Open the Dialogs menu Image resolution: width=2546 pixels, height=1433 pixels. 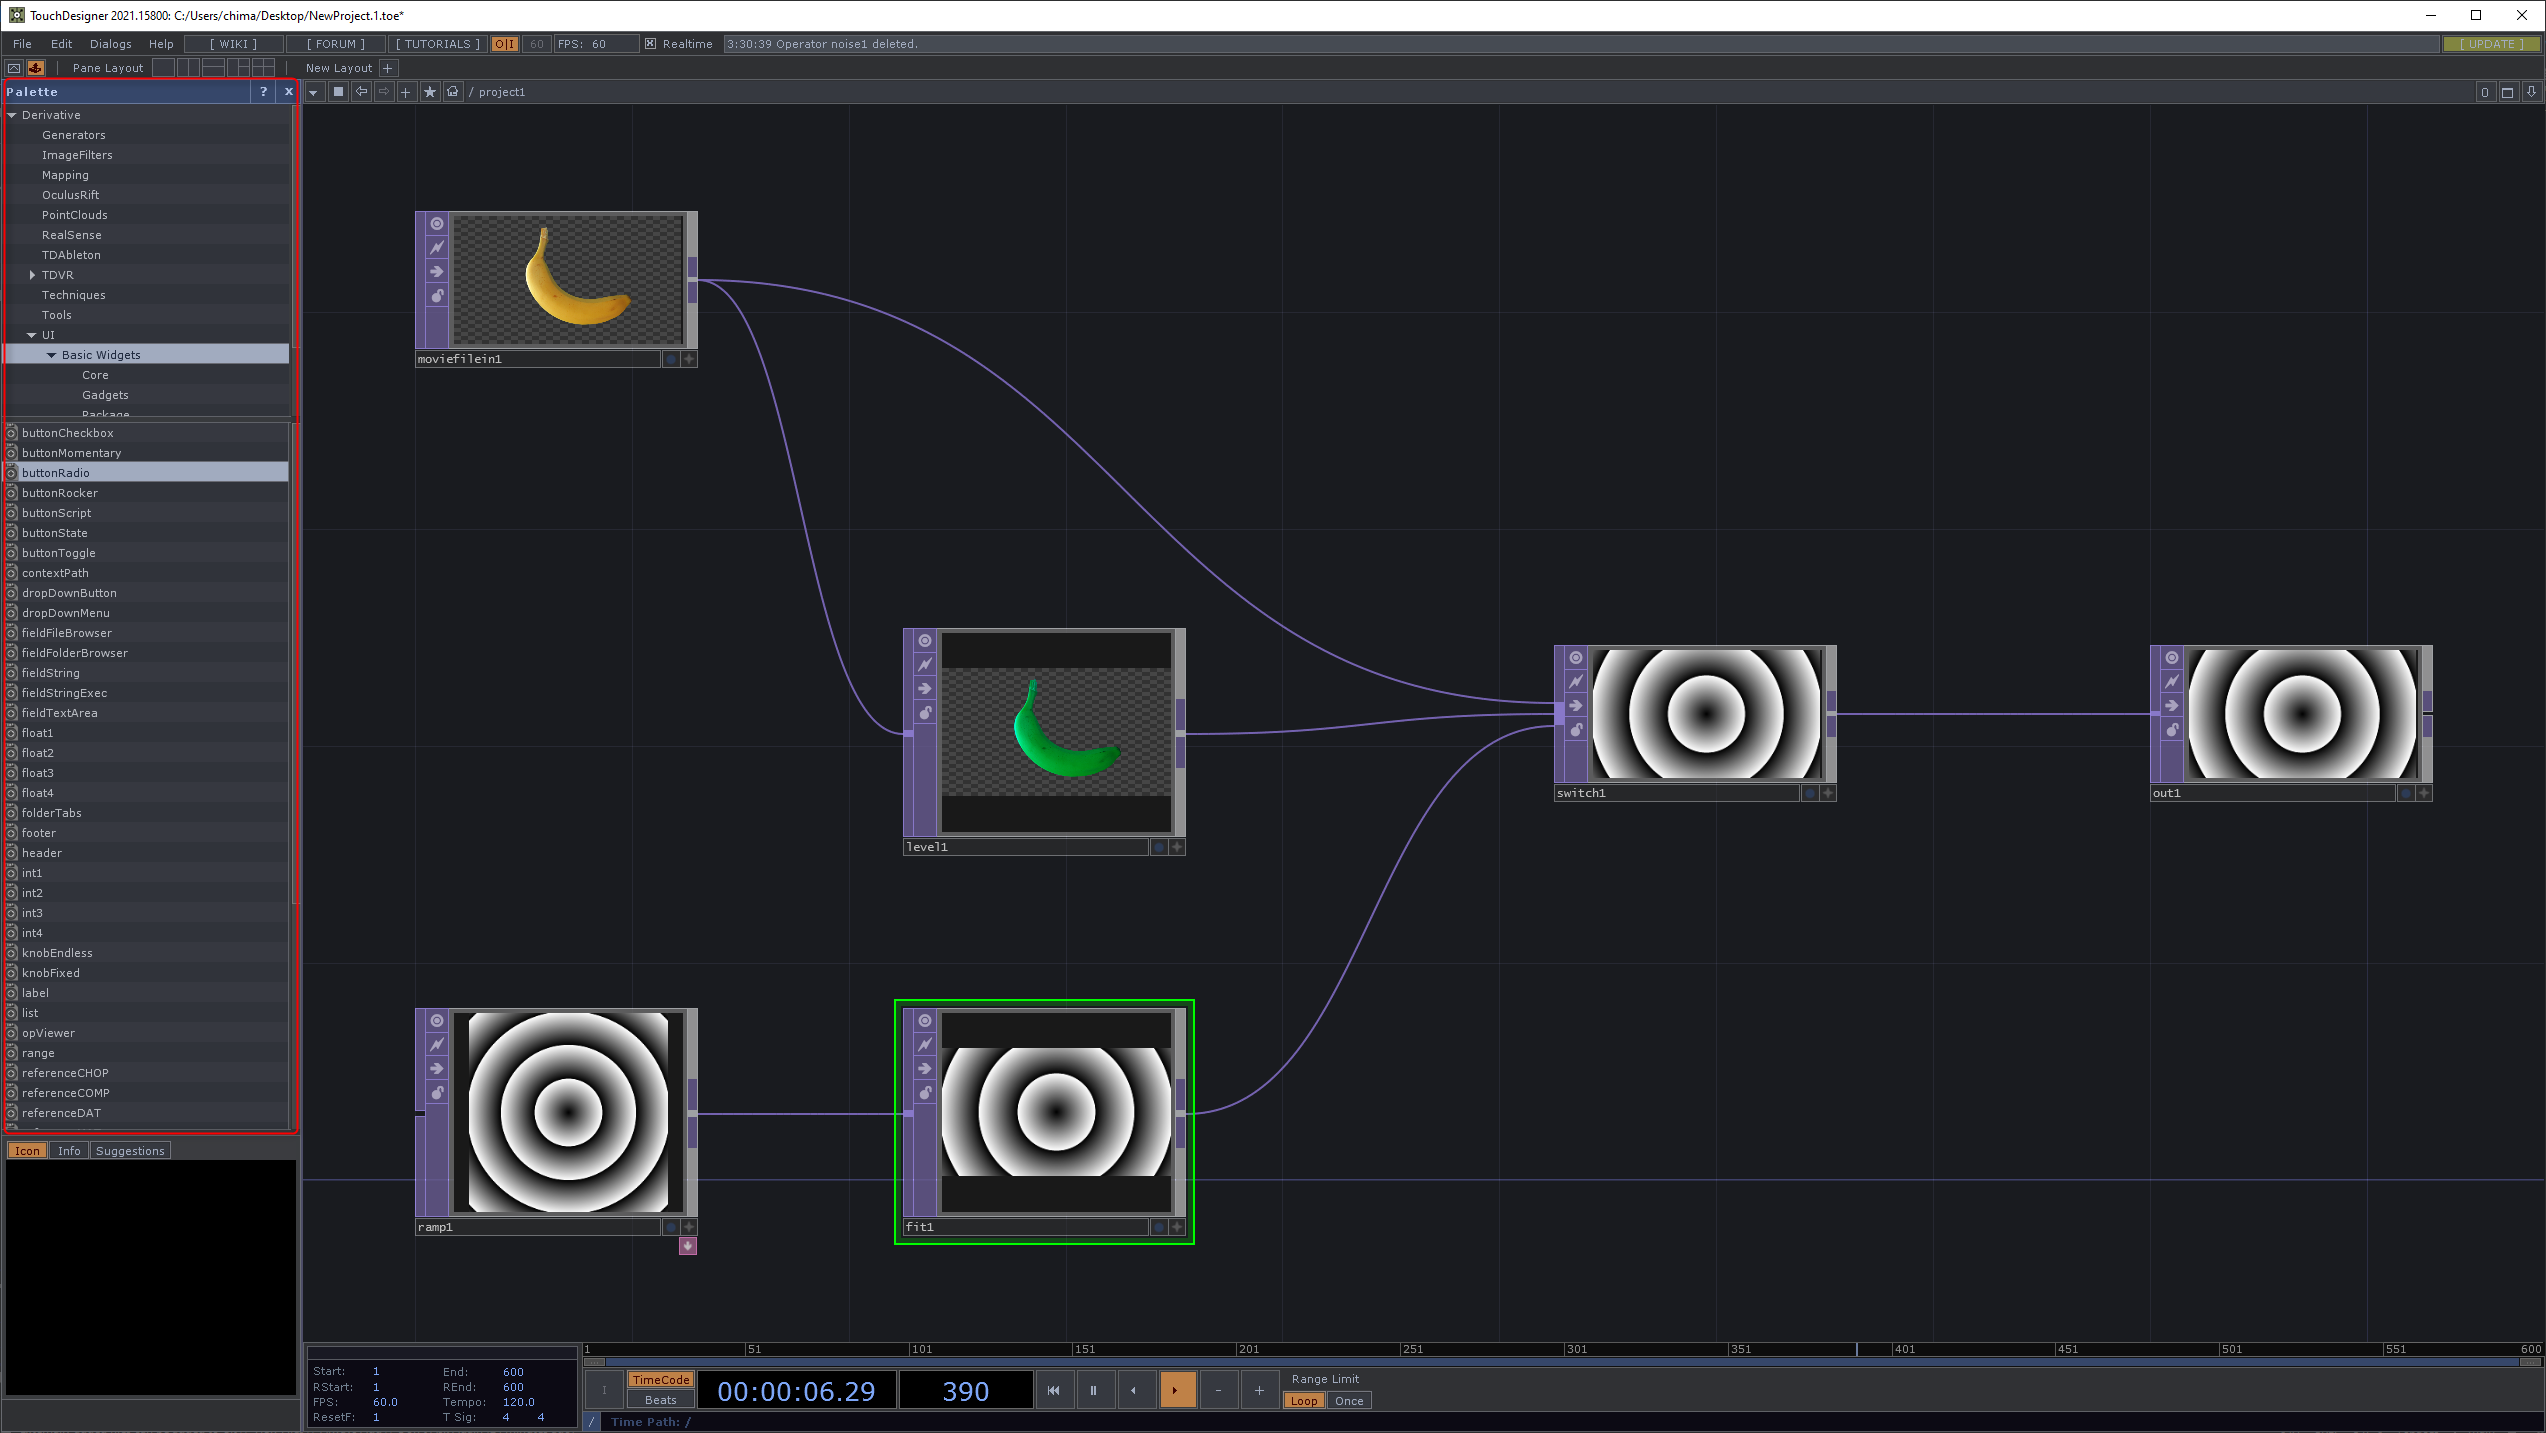tap(110, 44)
